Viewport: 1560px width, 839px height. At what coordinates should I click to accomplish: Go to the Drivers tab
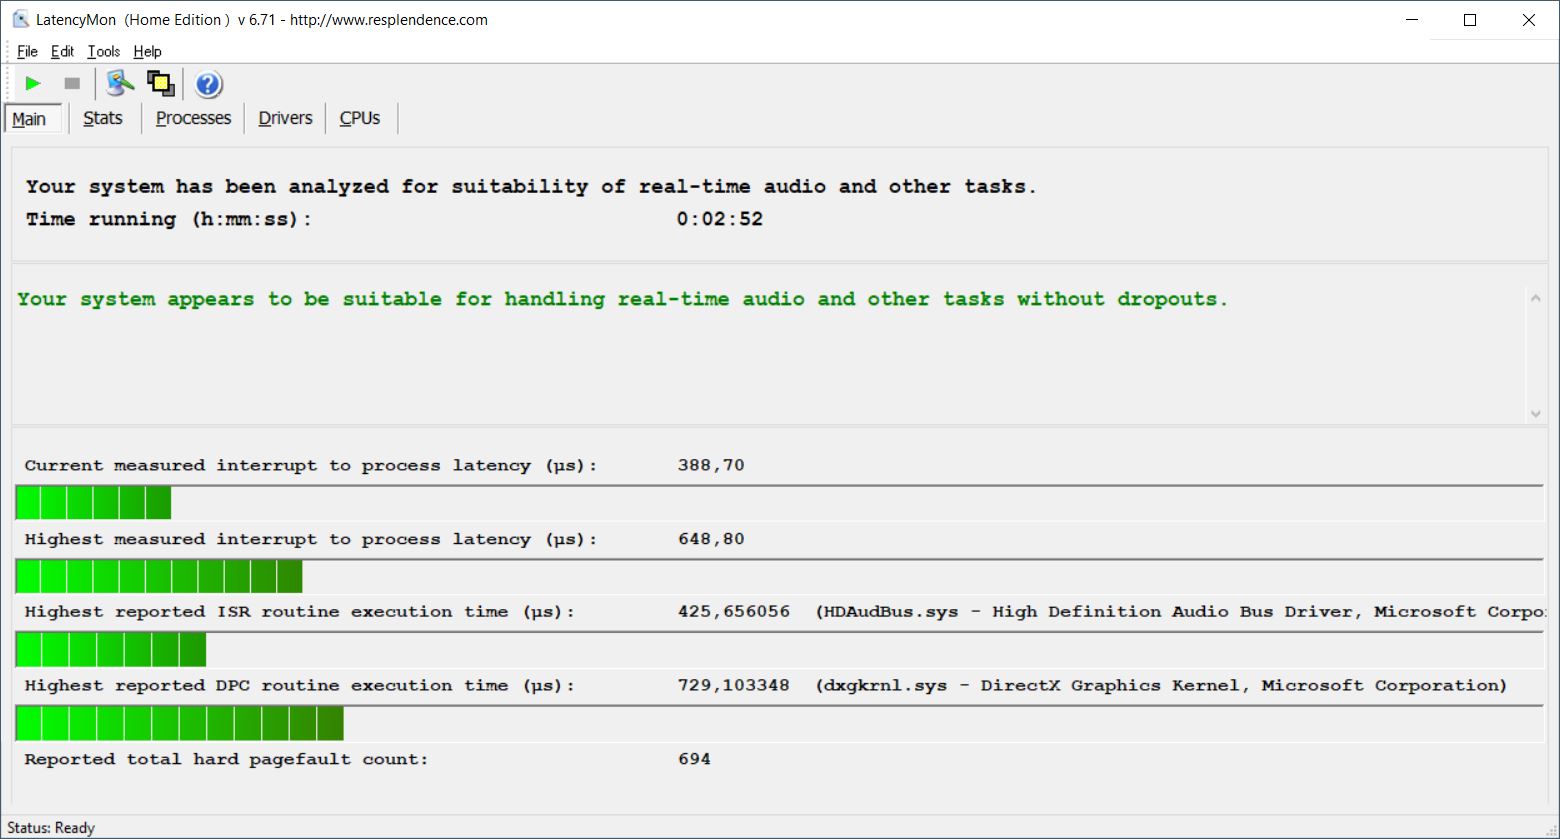[285, 118]
